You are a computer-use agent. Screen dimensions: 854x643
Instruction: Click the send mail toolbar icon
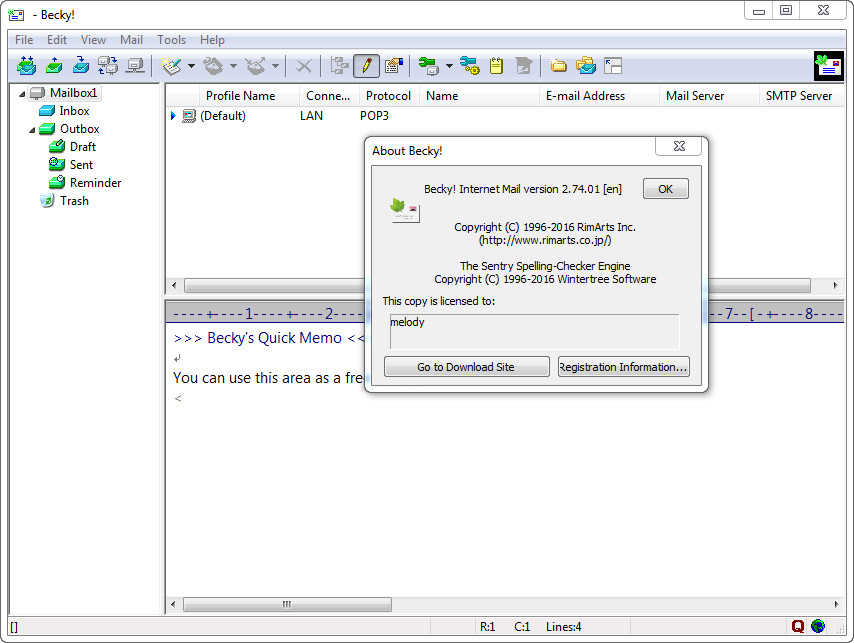pyautogui.click(x=54, y=66)
